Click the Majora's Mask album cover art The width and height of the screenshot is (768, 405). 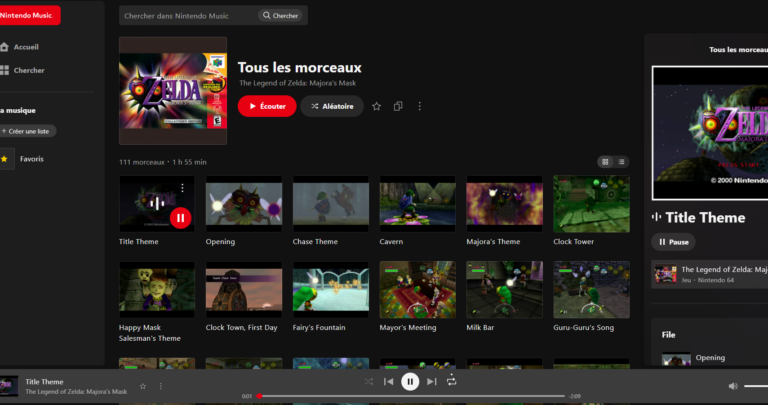[173, 91]
